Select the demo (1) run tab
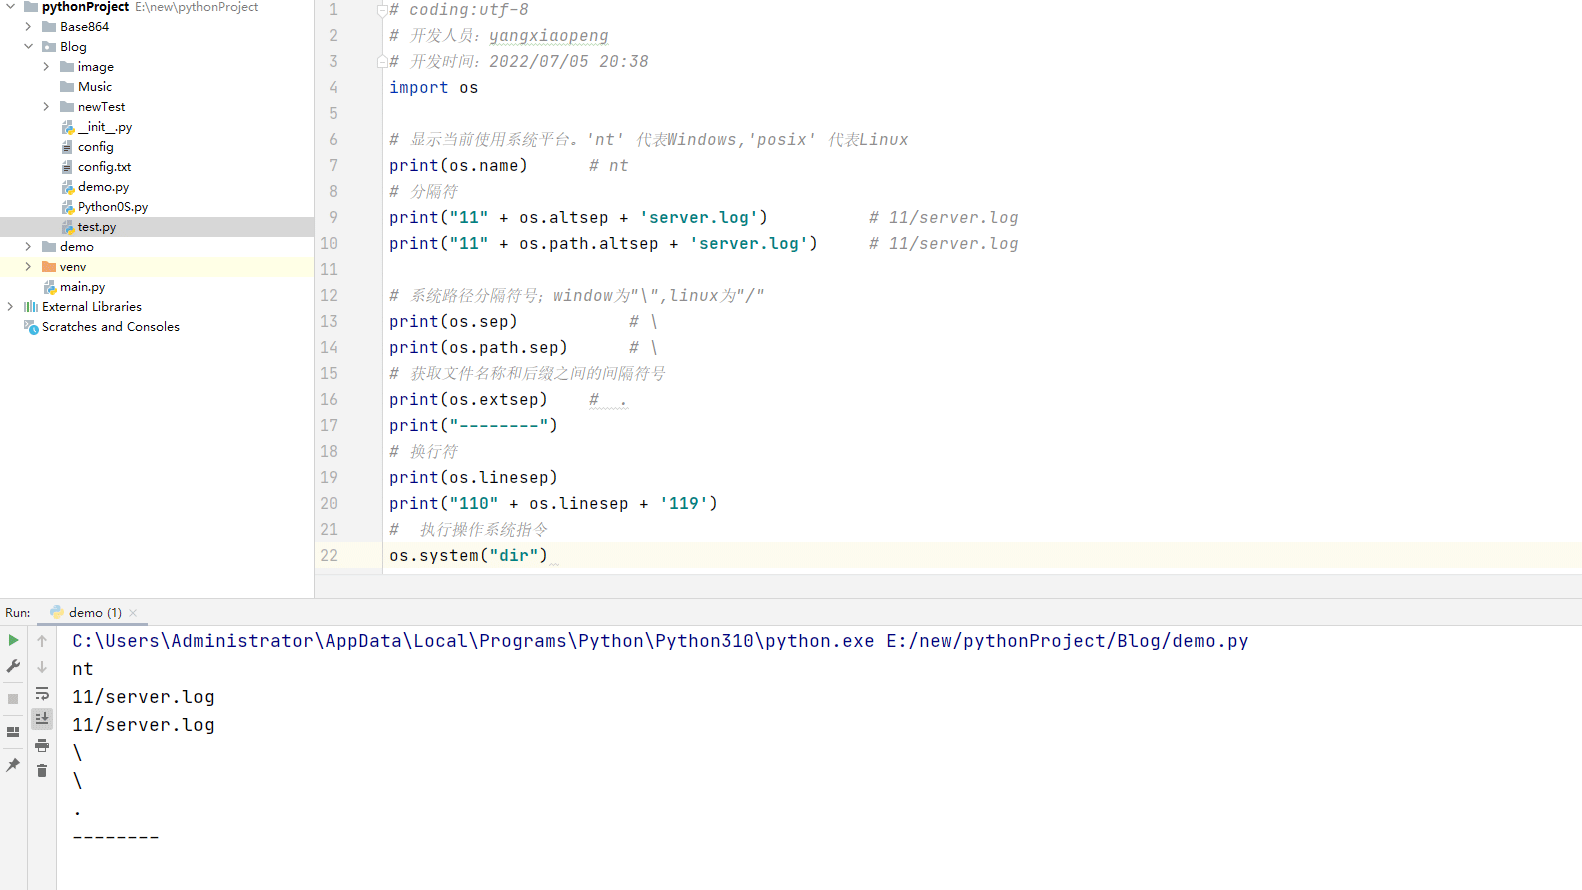This screenshot has height=890, width=1582. (94, 613)
